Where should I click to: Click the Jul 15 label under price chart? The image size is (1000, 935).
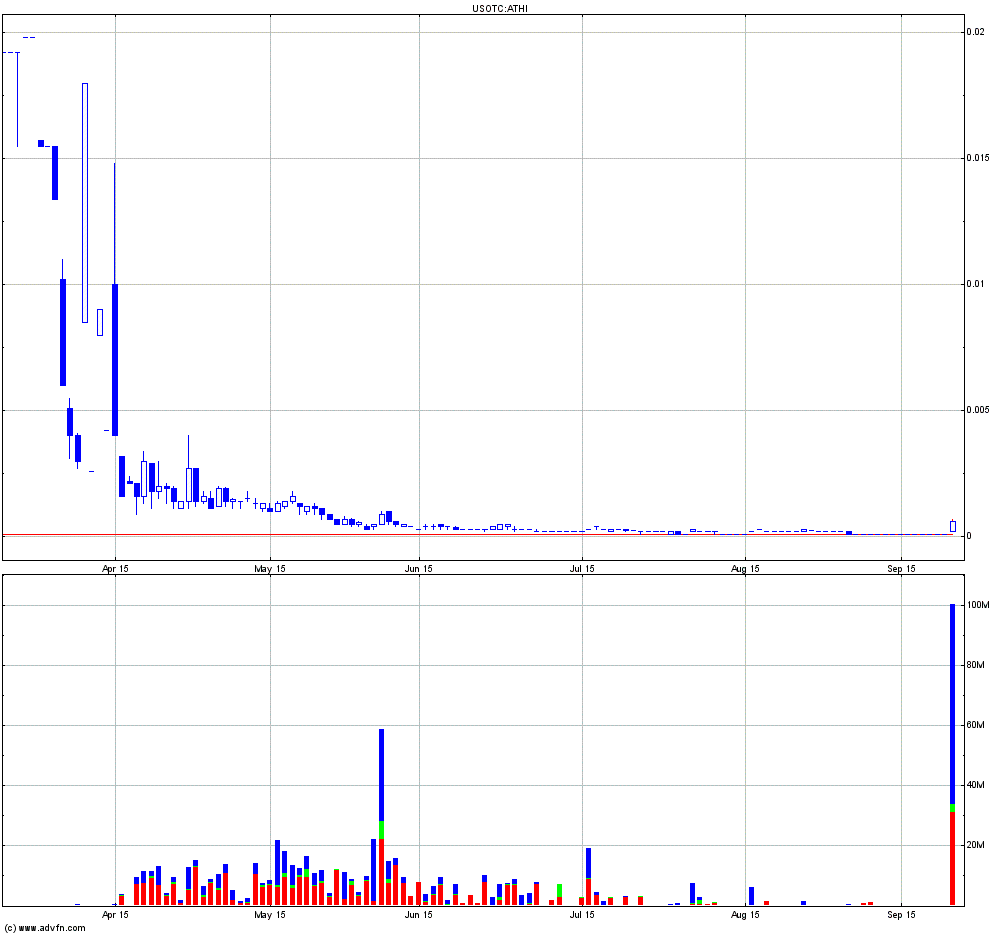(x=582, y=569)
